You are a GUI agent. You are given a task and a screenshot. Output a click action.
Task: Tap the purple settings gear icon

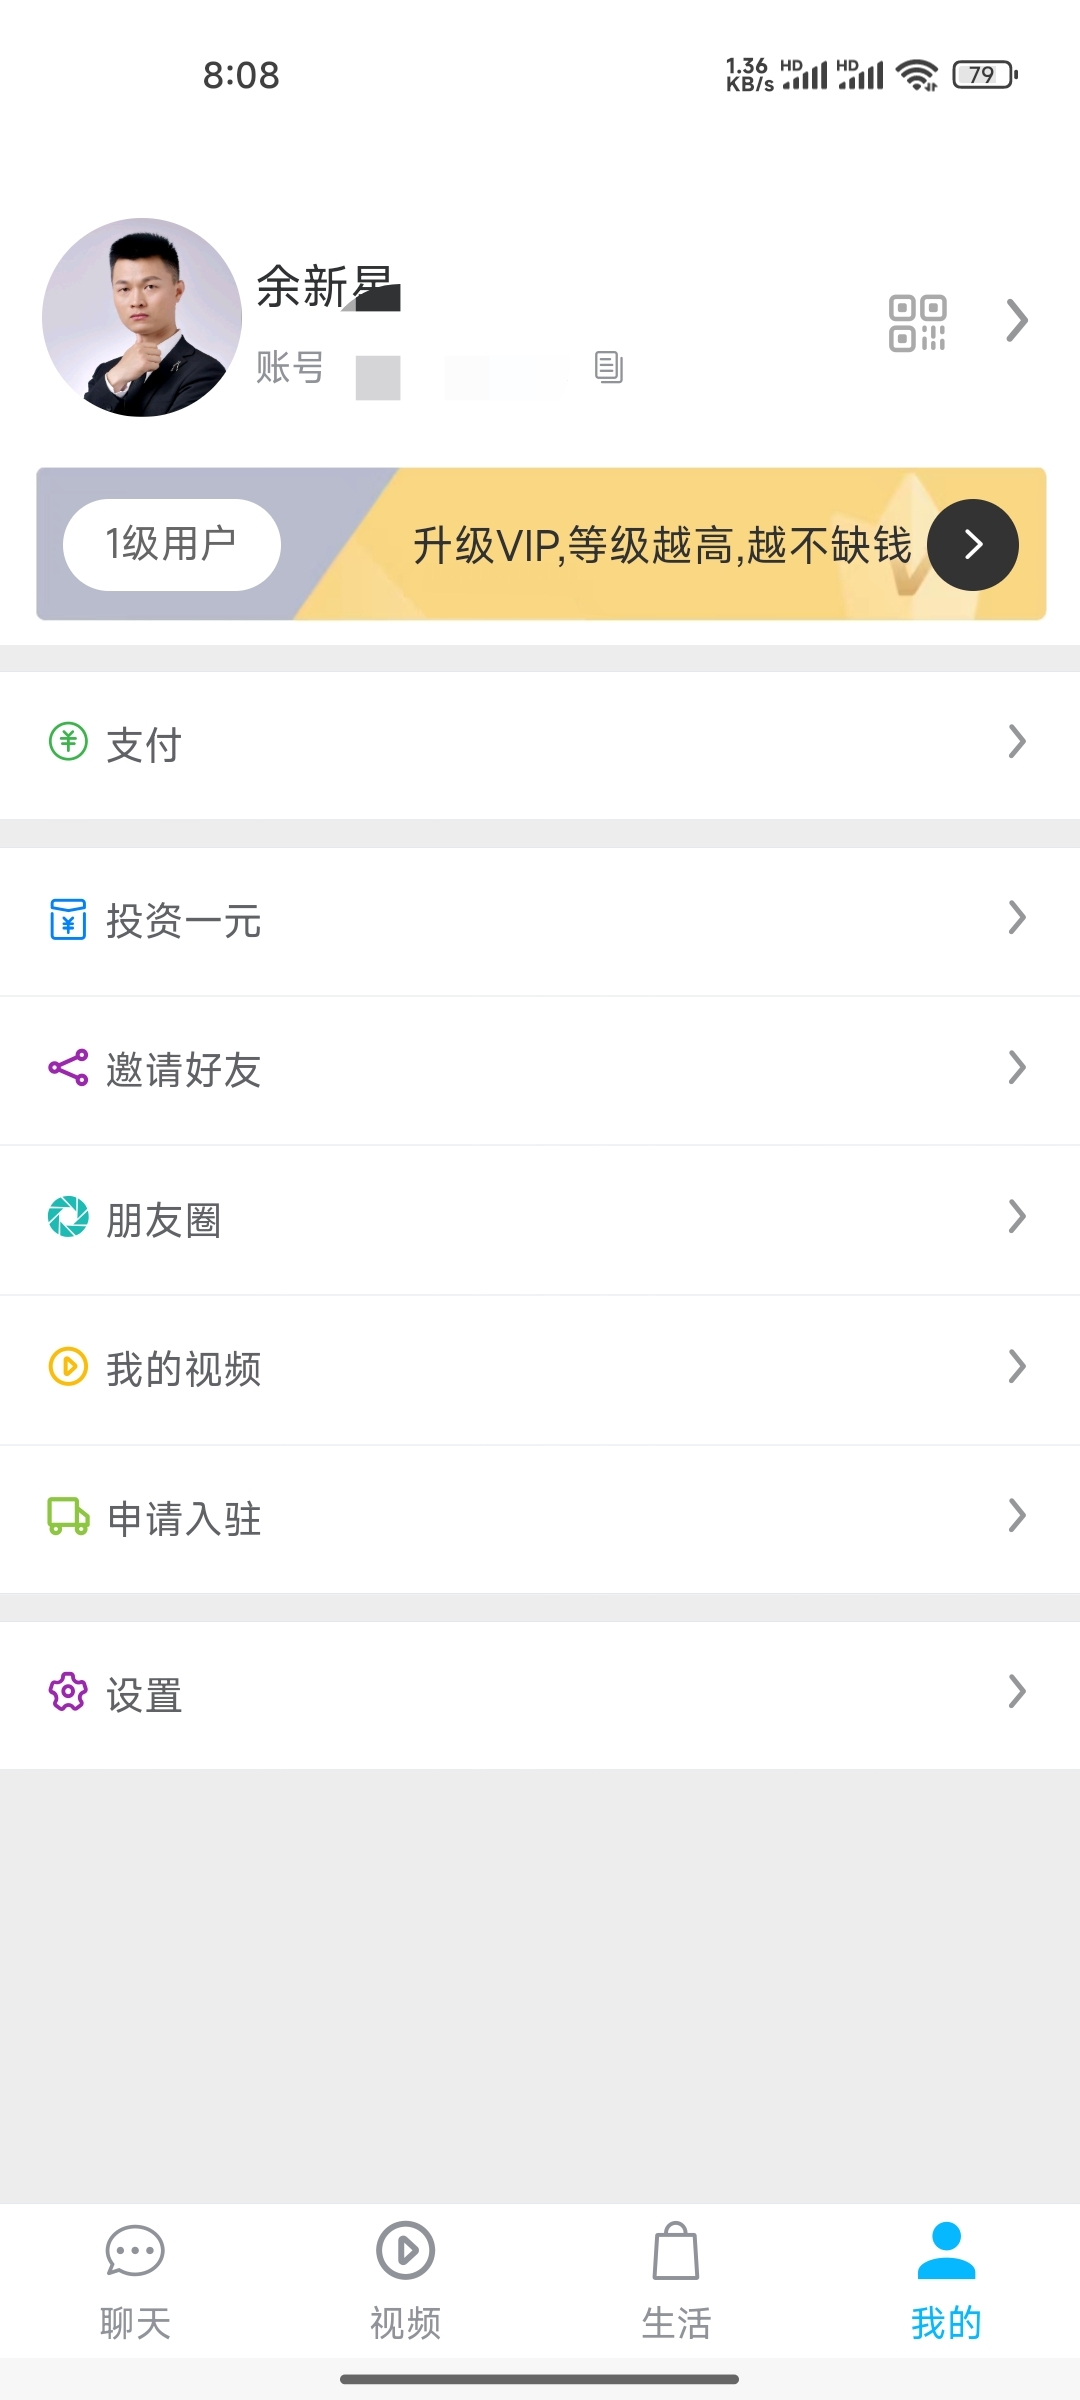(68, 1692)
